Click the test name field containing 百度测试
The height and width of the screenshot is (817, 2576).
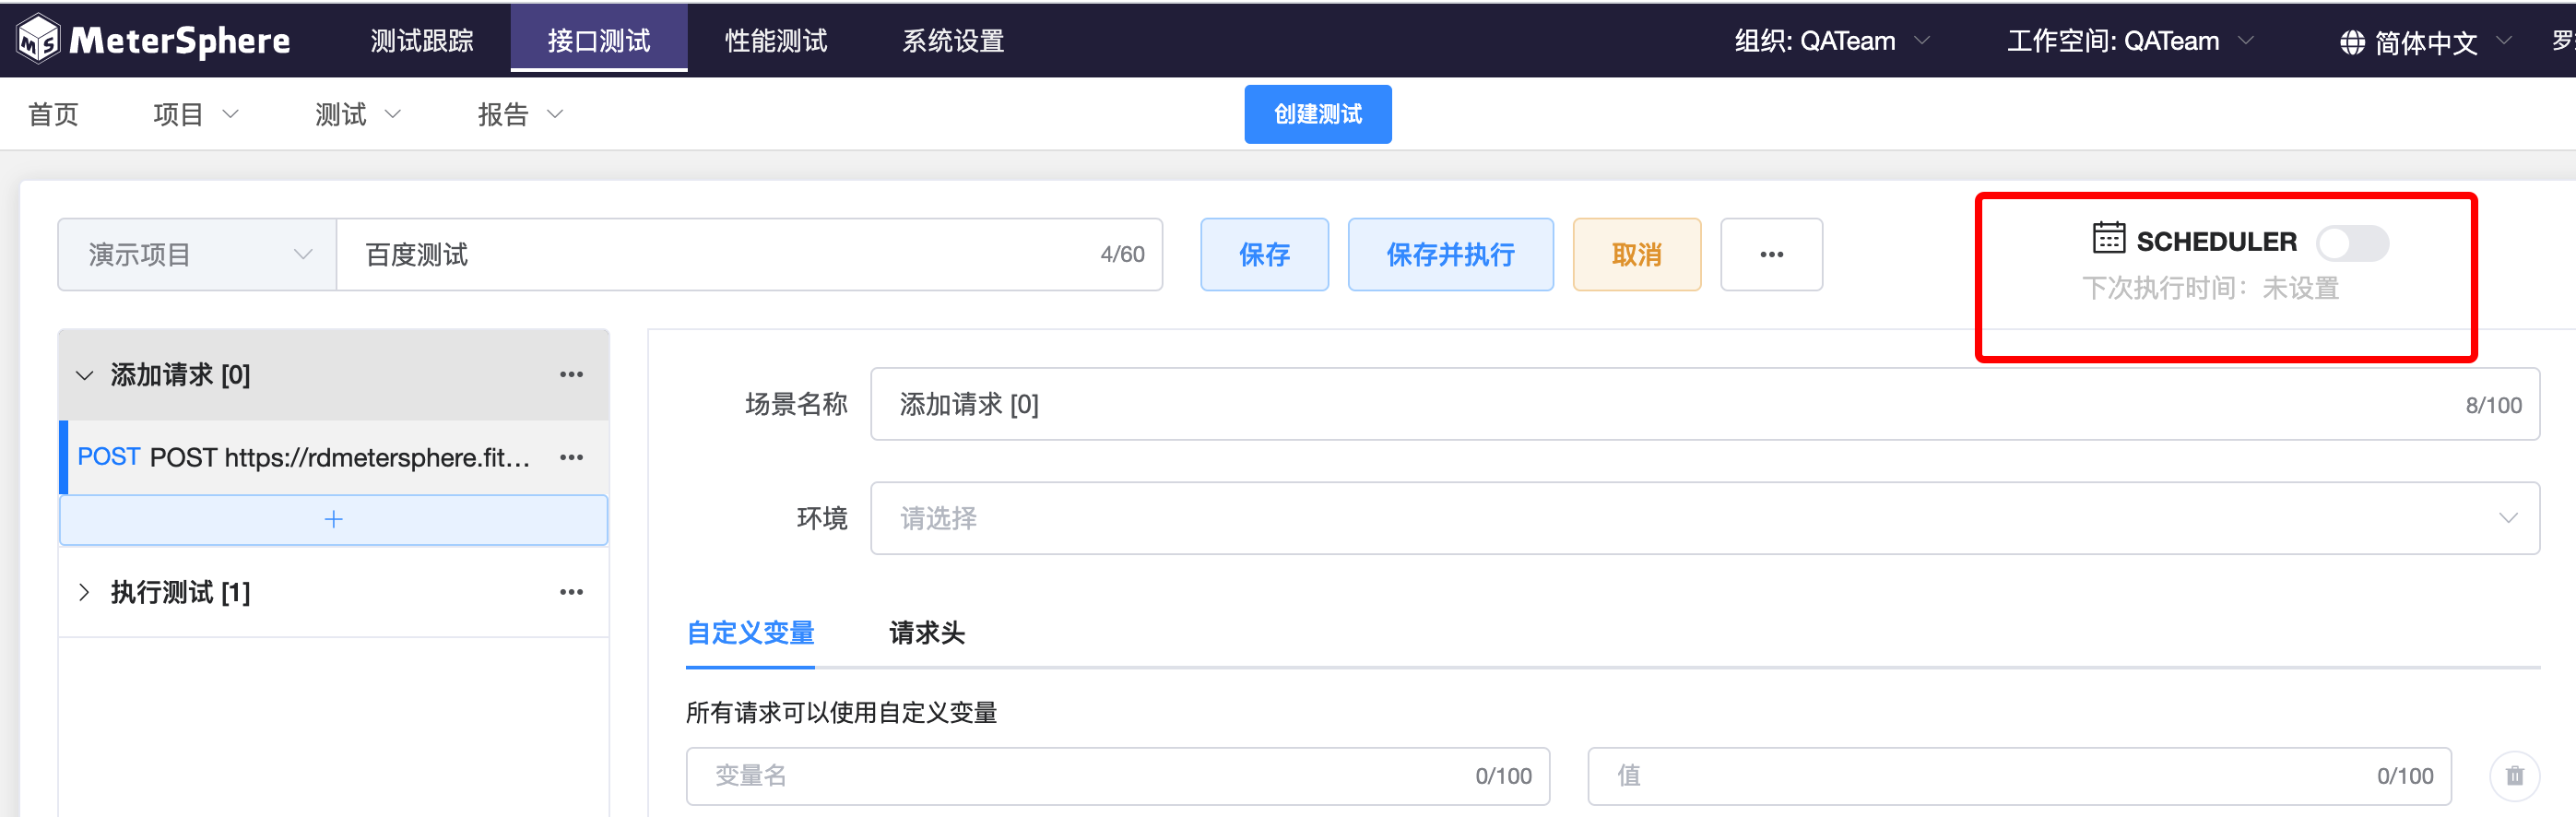749,255
